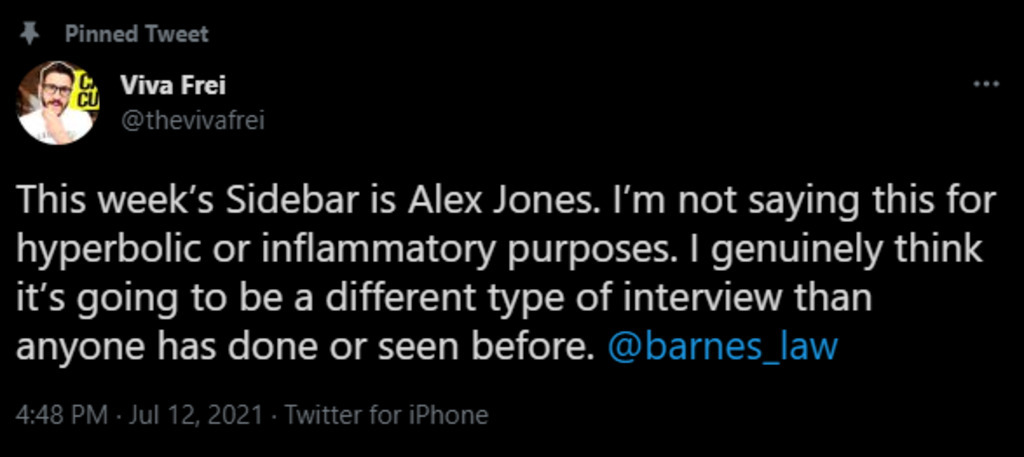Click the word "interview" in the tweet
Image resolution: width=1024 pixels, height=457 pixels.
pyautogui.click(x=680, y=297)
